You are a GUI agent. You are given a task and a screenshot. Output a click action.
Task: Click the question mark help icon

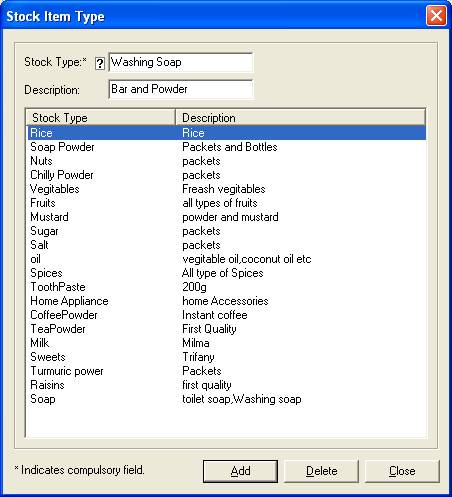[x=100, y=63]
